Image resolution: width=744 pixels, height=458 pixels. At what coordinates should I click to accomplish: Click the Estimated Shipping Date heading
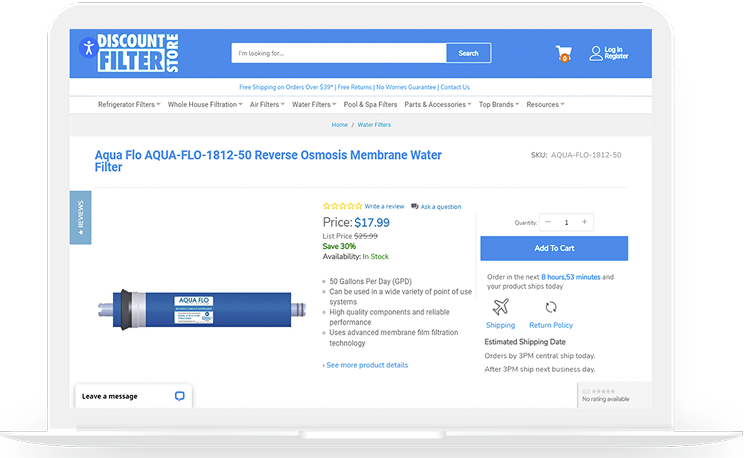tap(525, 342)
